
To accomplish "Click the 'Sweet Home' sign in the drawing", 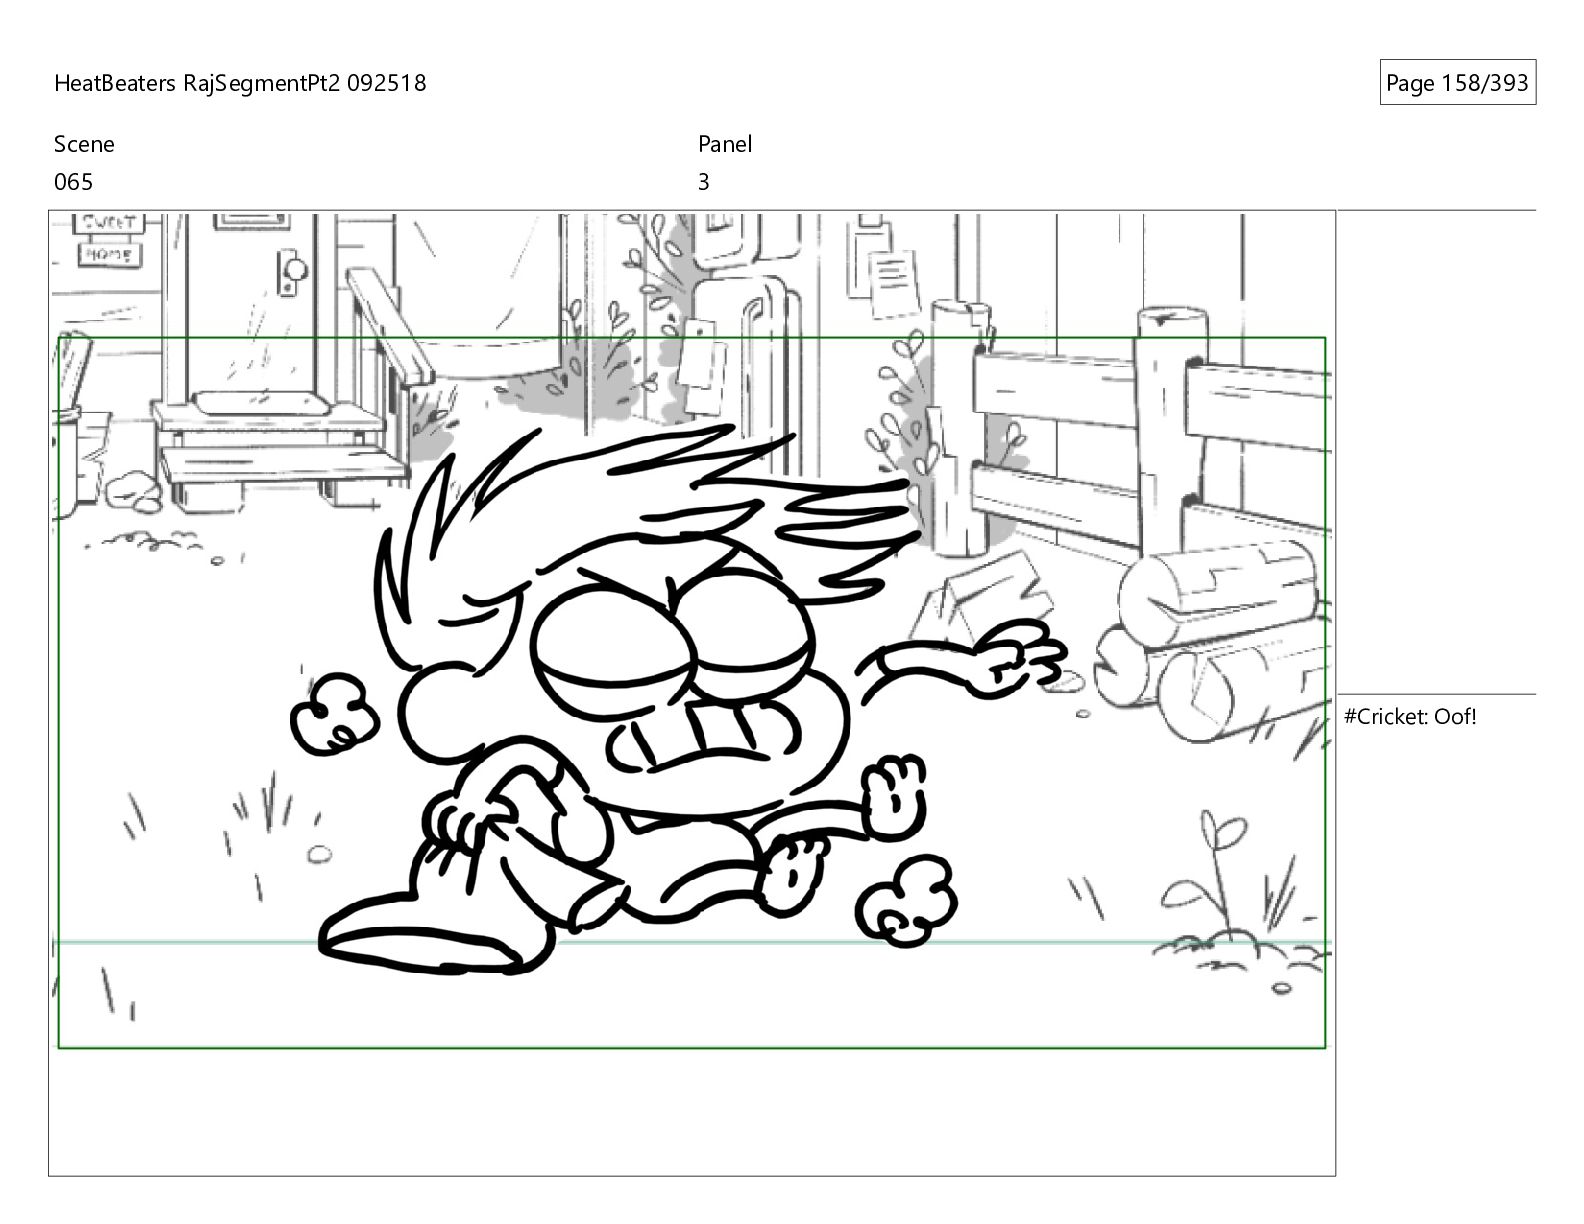I will pos(108,239).
